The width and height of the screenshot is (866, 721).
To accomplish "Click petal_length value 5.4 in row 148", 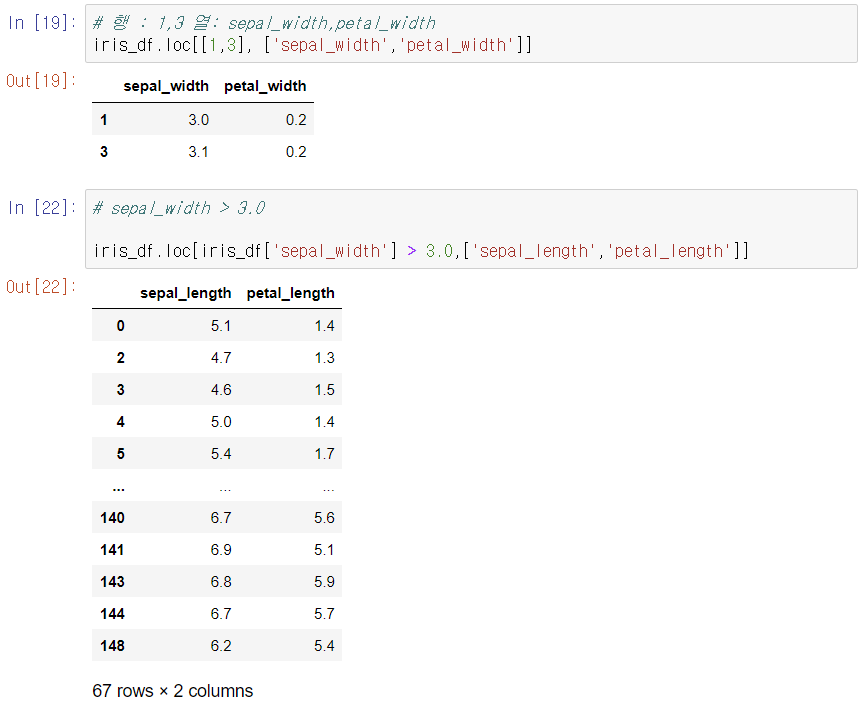I will 325,646.
